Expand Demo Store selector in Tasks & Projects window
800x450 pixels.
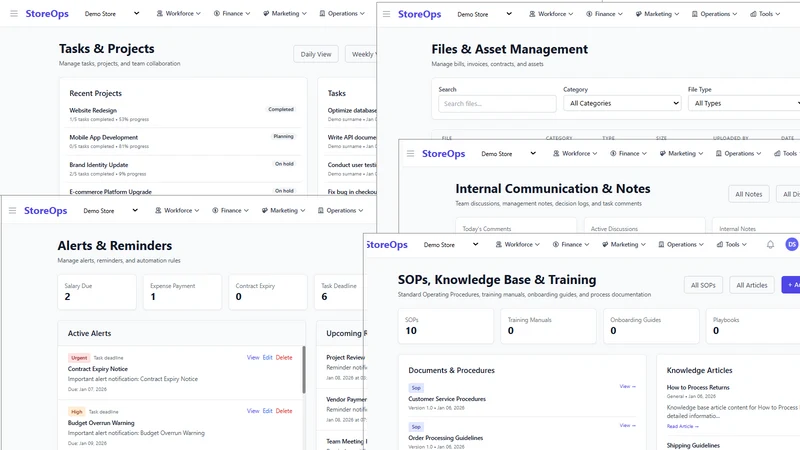coord(112,14)
